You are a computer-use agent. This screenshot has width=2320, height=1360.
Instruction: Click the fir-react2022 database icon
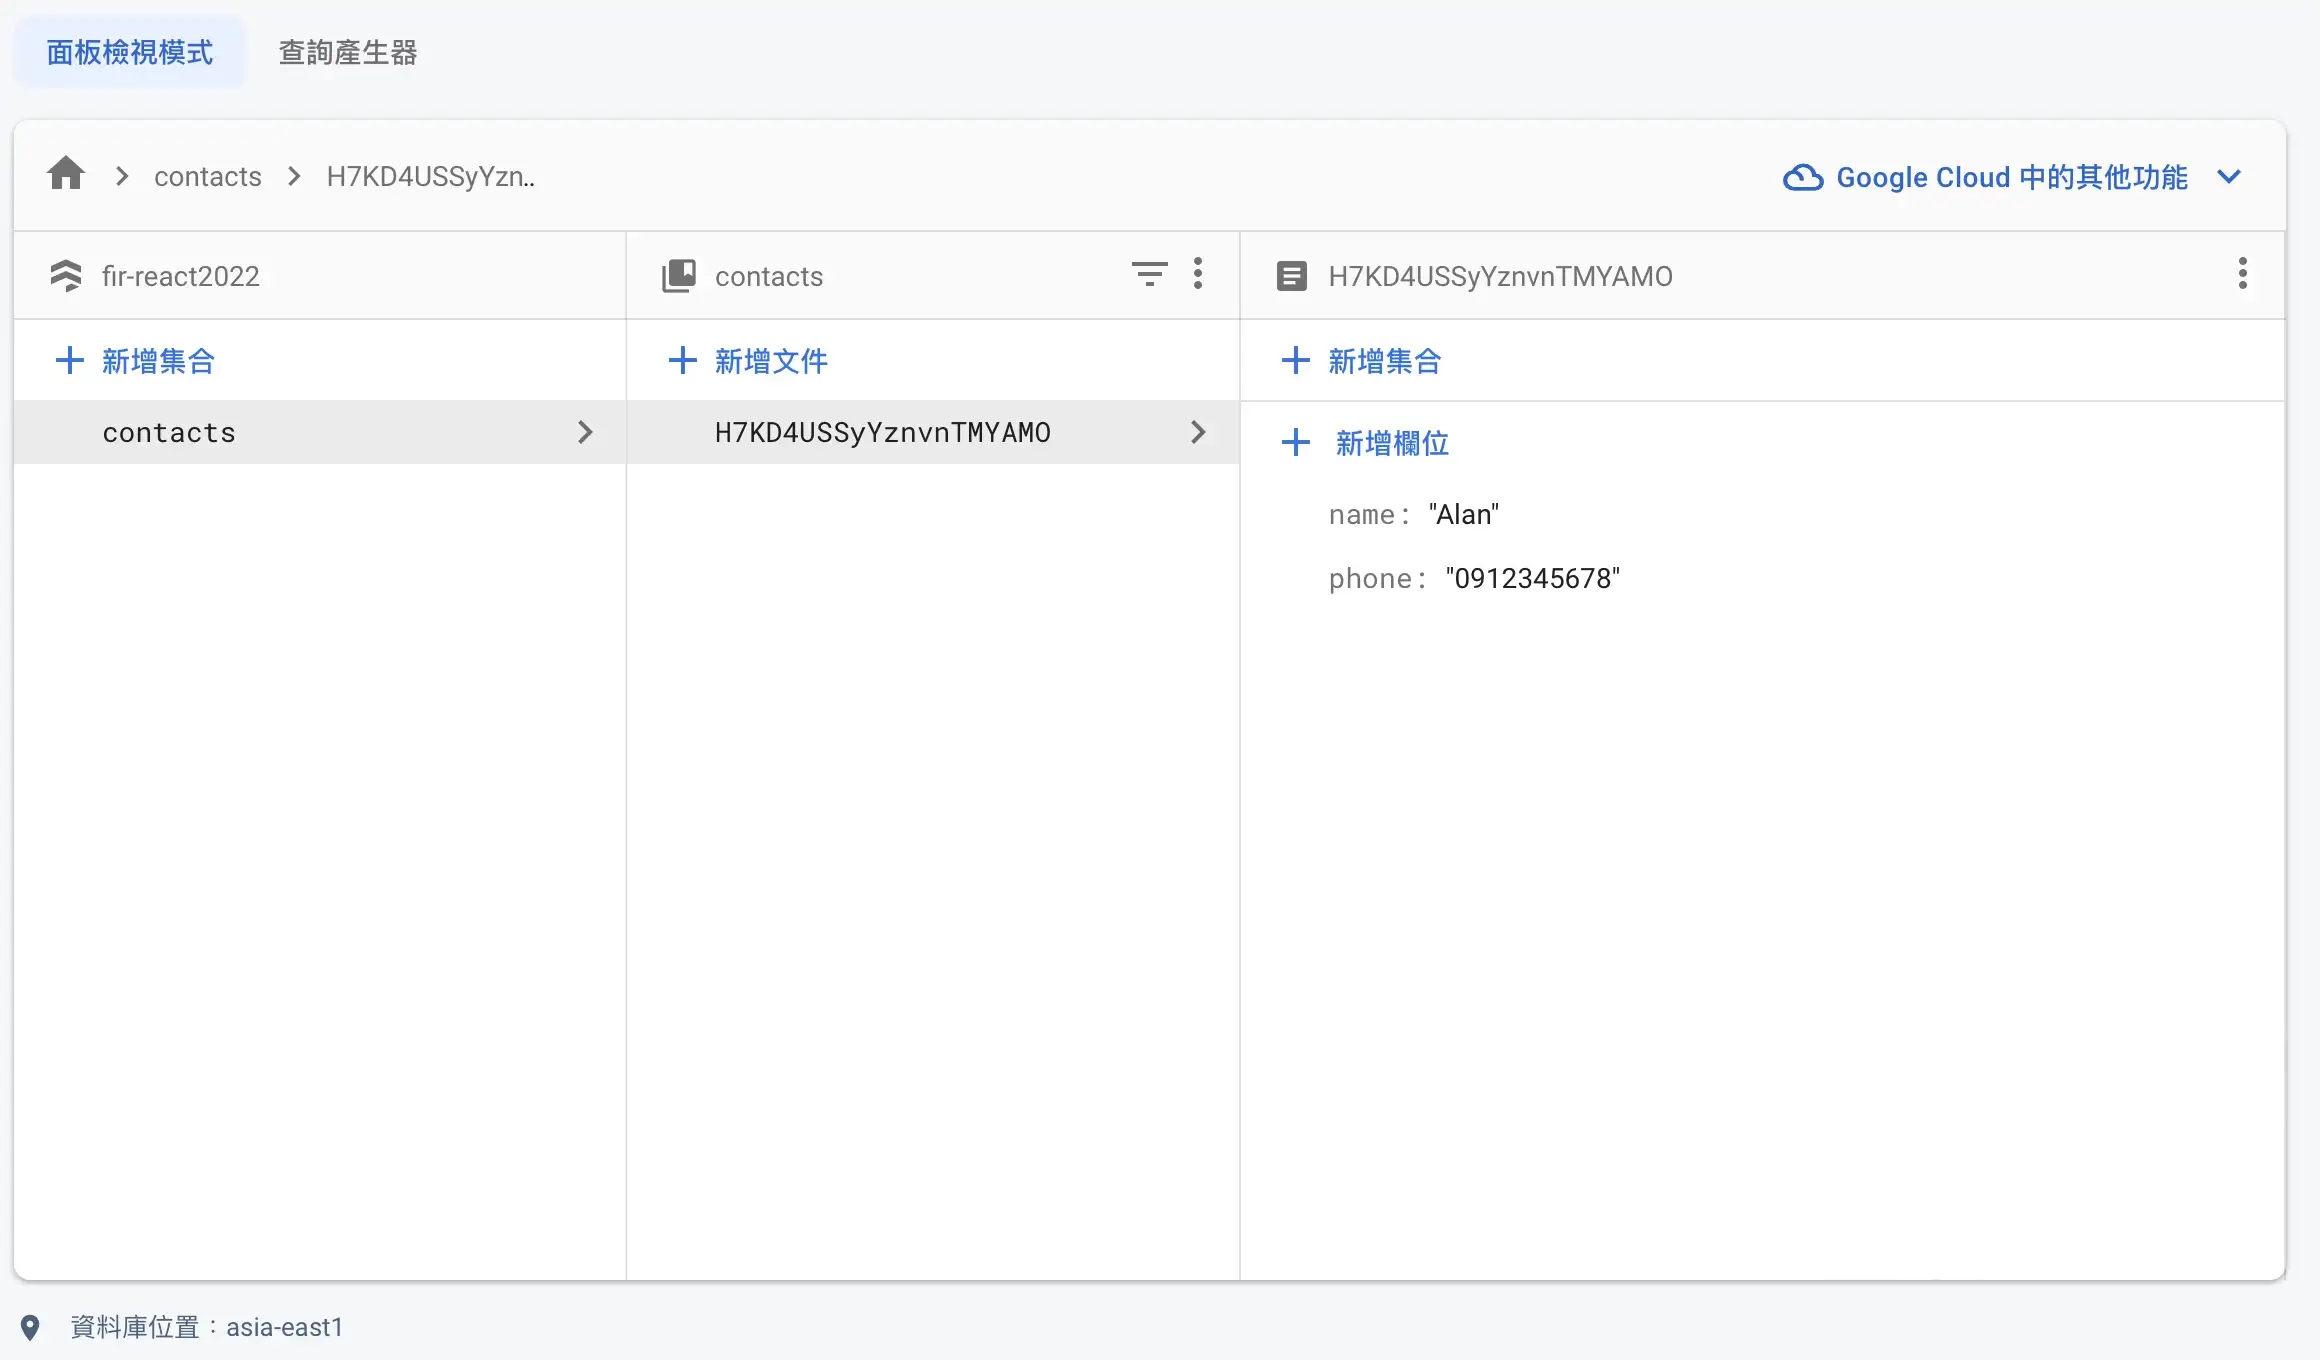[x=66, y=275]
